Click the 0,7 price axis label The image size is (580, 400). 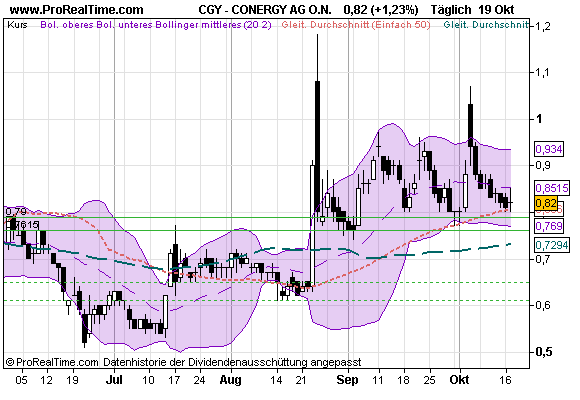tap(542, 258)
